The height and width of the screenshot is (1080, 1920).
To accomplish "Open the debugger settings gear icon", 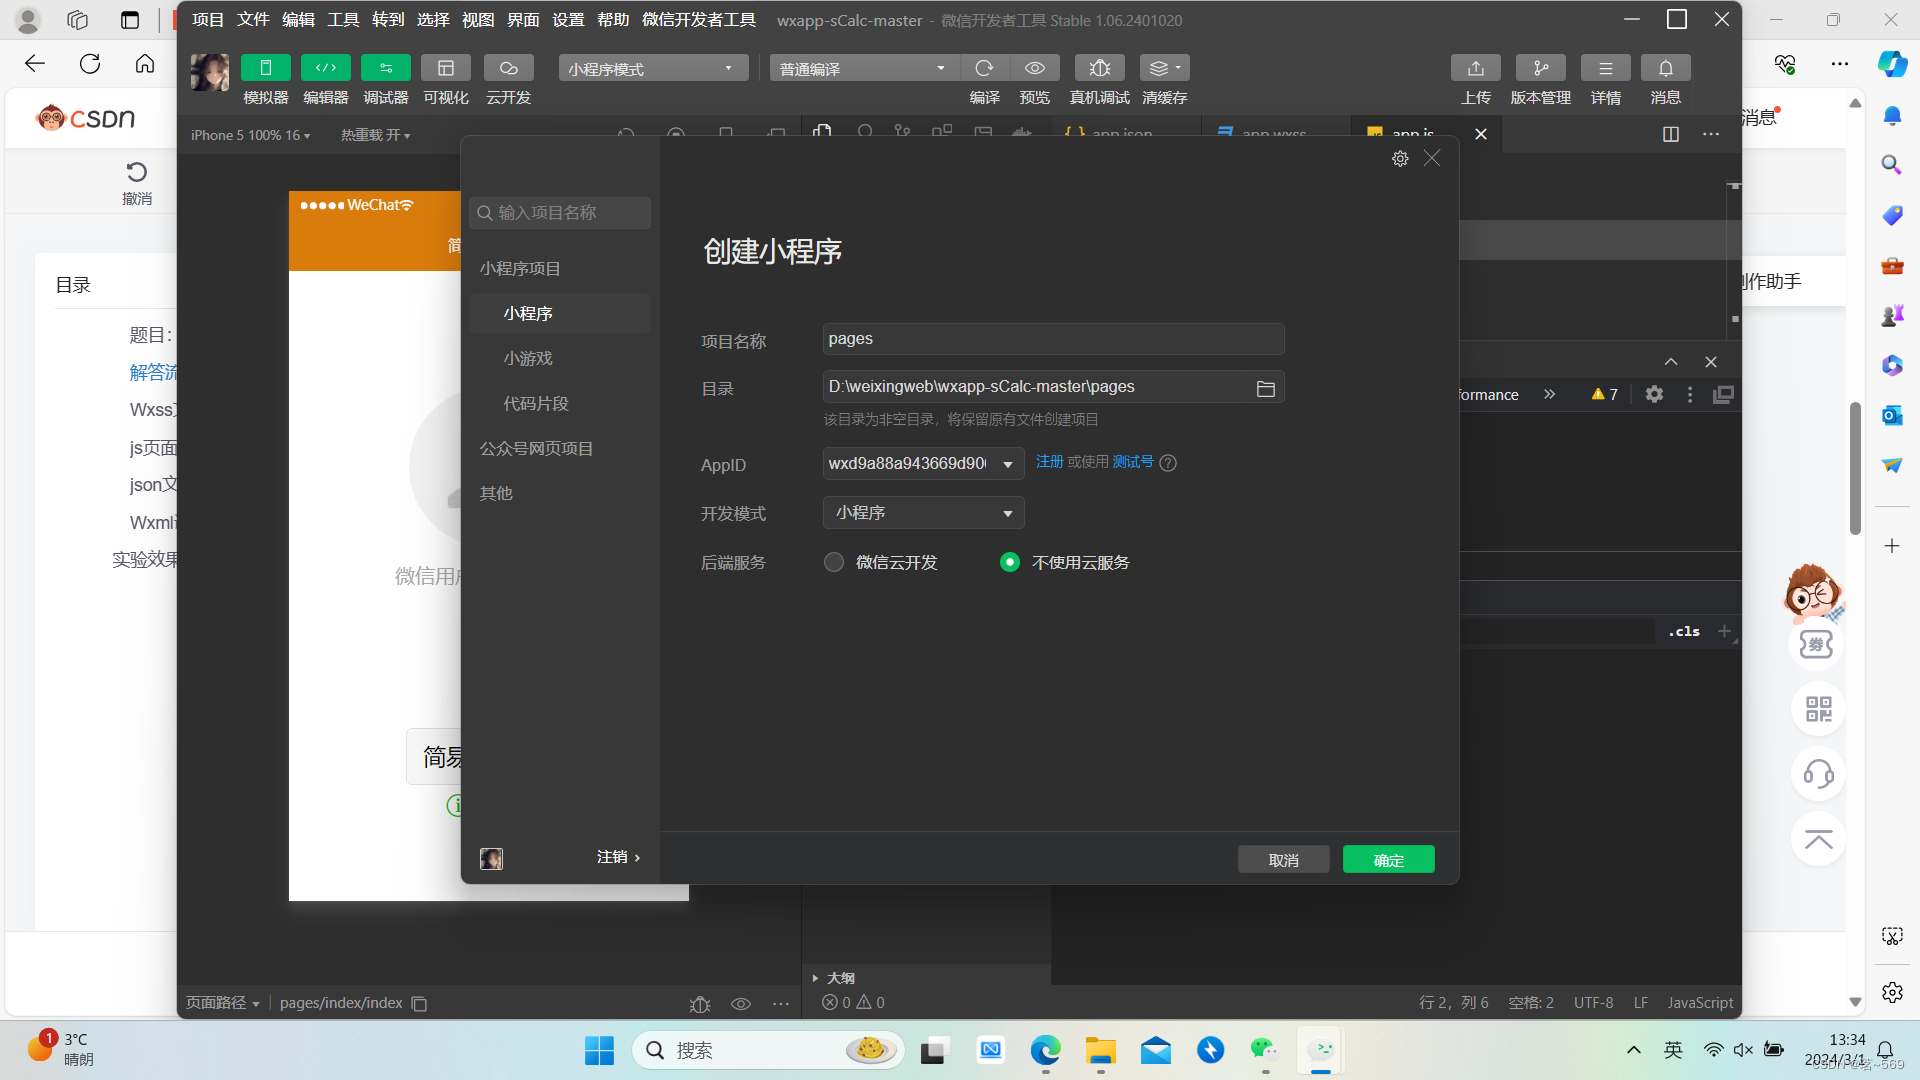I will pos(1654,394).
